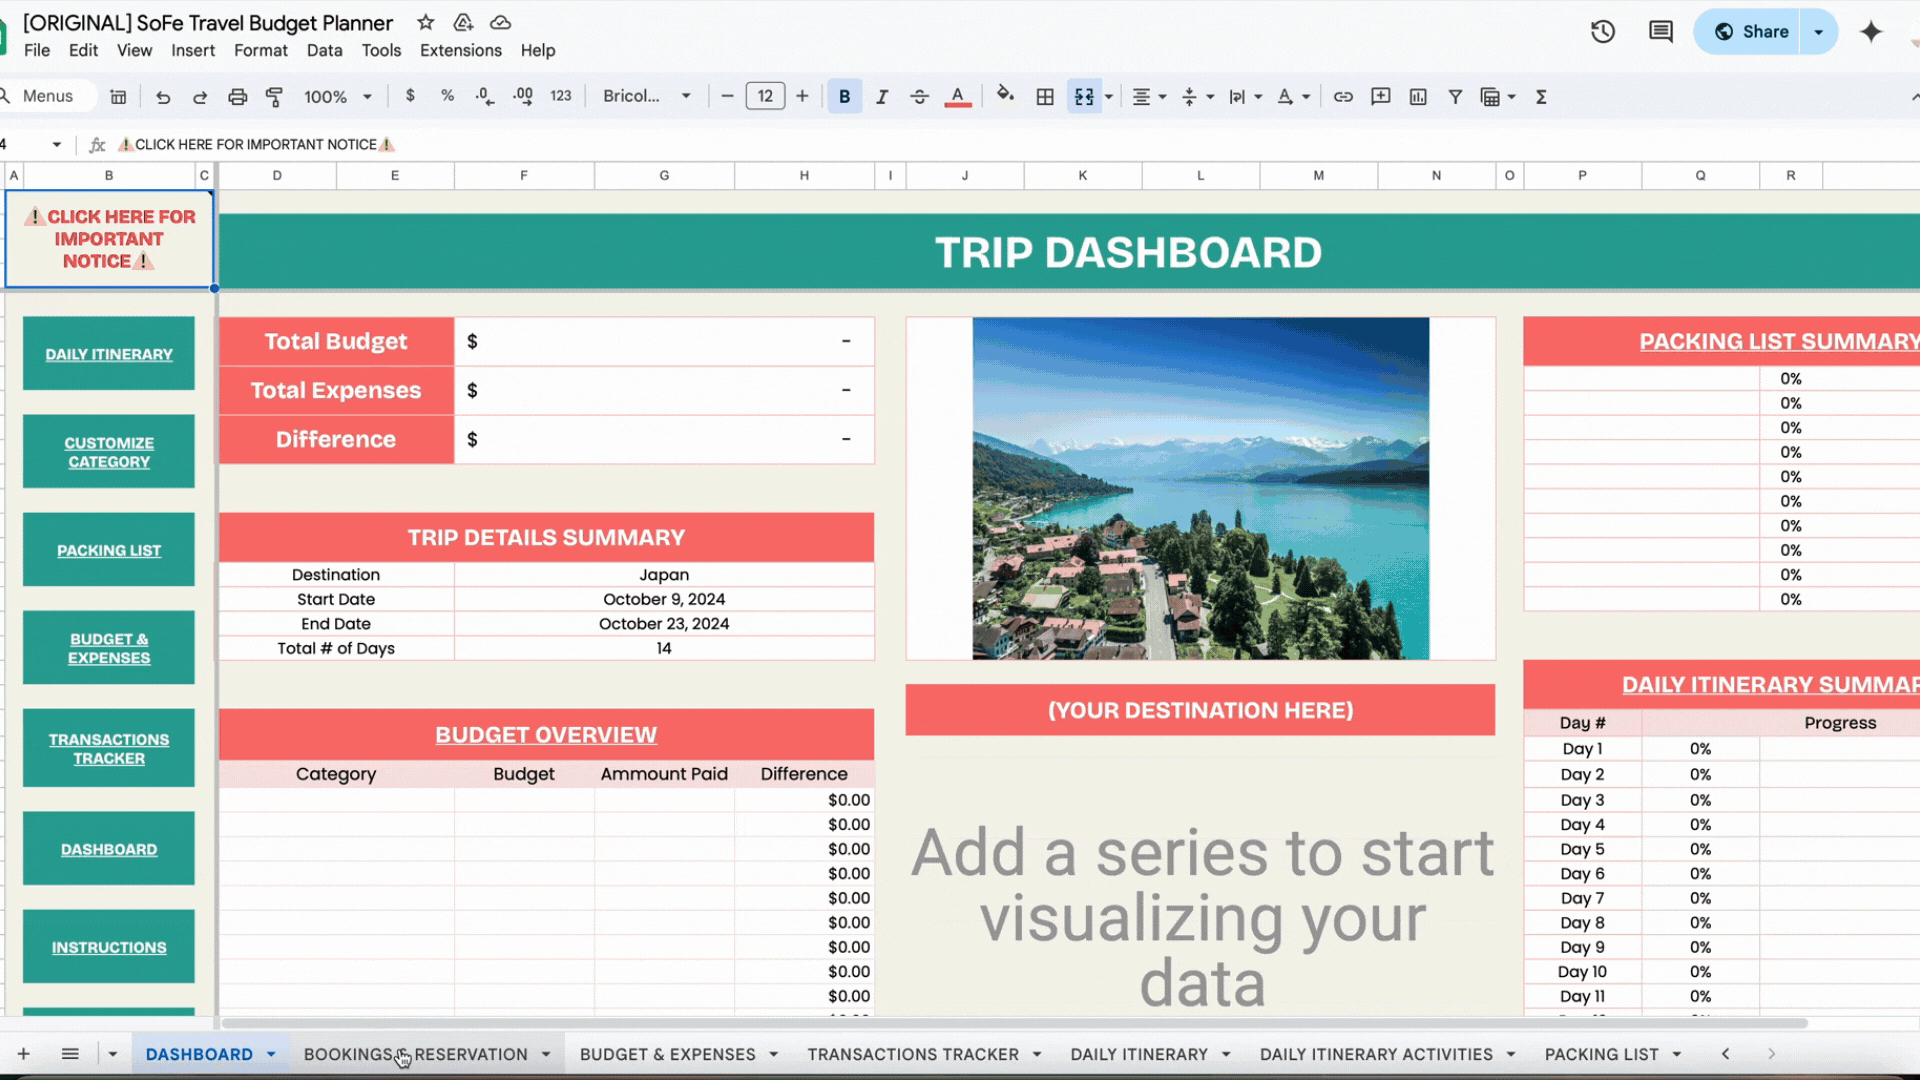This screenshot has height=1080, width=1920.
Task: Click the Gemini sparkle icon
Action: pyautogui.click(x=1871, y=32)
